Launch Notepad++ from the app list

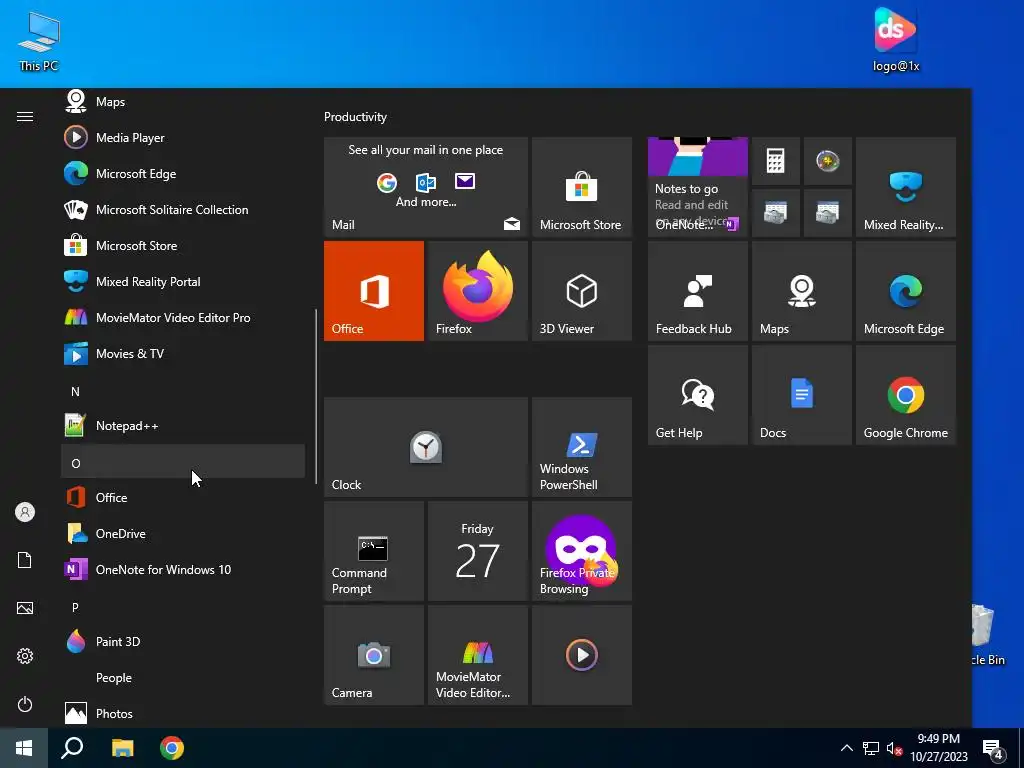coord(183,426)
